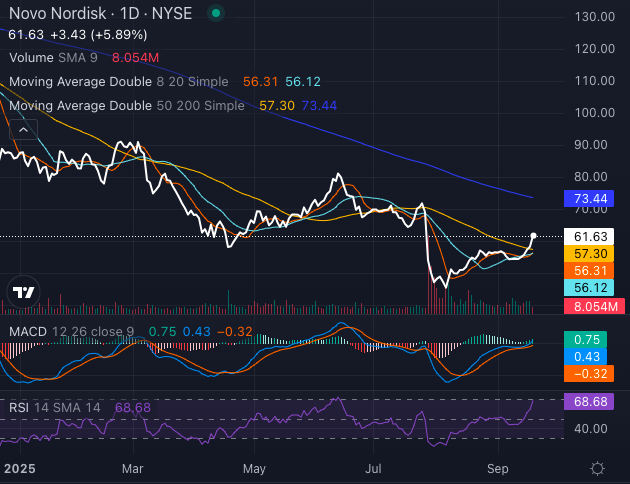Click the Mar time axis label
The width and height of the screenshot is (630, 484).
coord(133,469)
